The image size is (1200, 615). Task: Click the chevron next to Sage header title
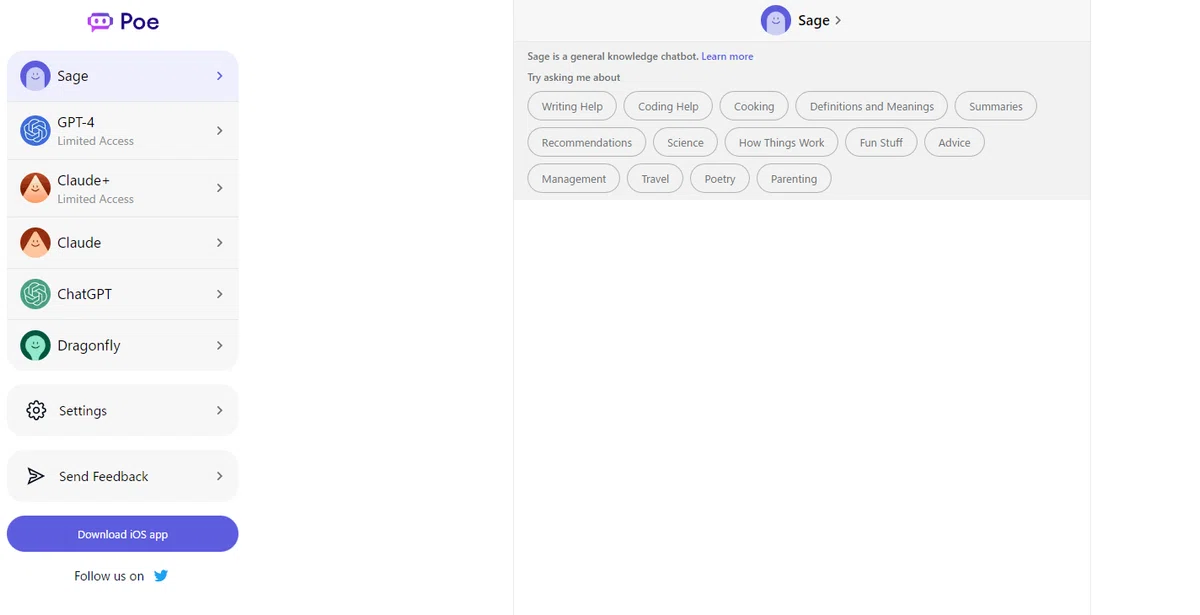coord(838,21)
